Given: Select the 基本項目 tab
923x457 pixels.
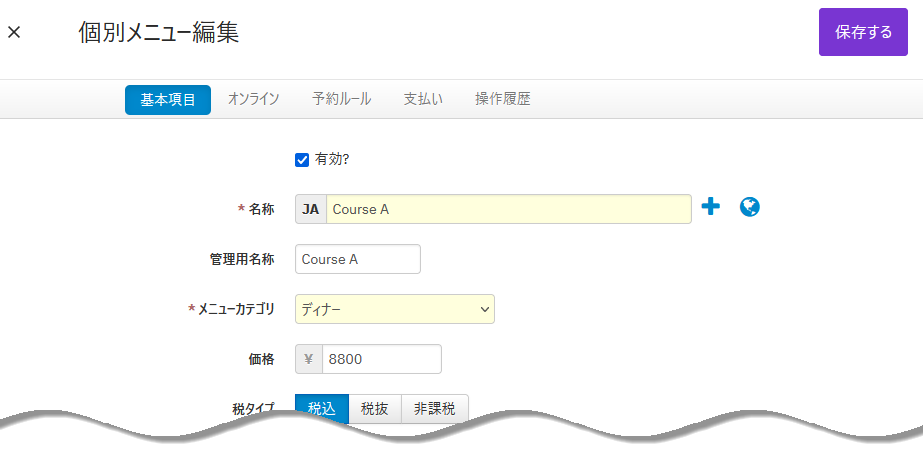Looking at the screenshot, I should click(168, 100).
